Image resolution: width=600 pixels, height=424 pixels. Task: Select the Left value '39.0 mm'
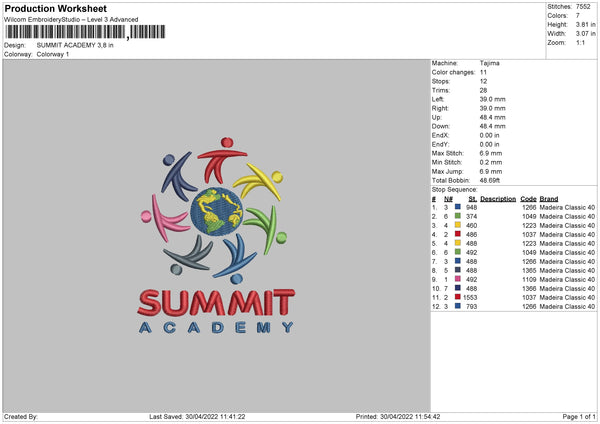(x=492, y=99)
